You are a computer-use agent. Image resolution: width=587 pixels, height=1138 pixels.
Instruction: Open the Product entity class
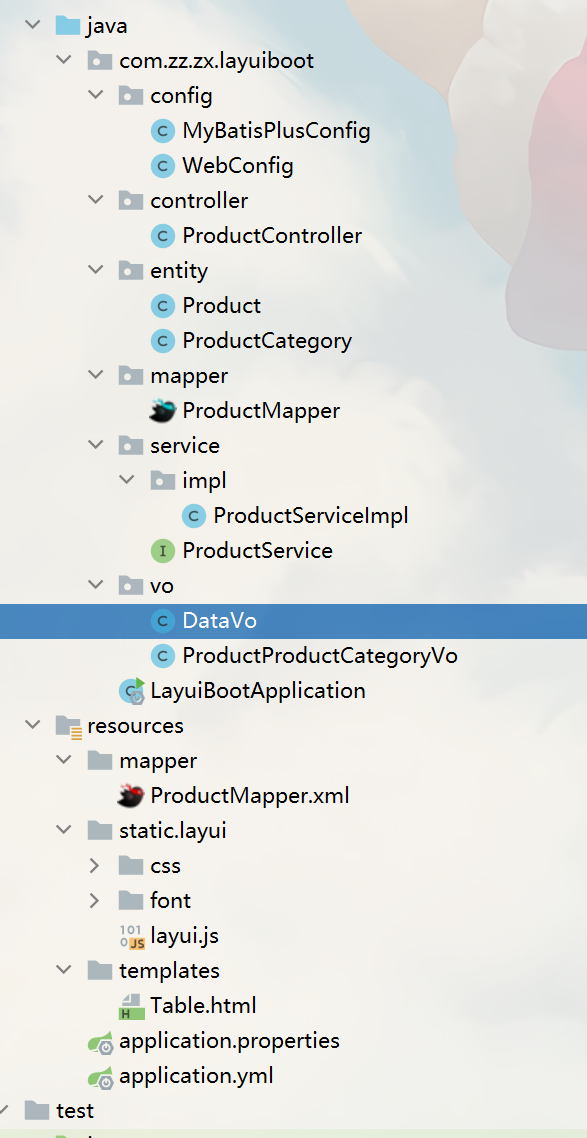tap(220, 305)
